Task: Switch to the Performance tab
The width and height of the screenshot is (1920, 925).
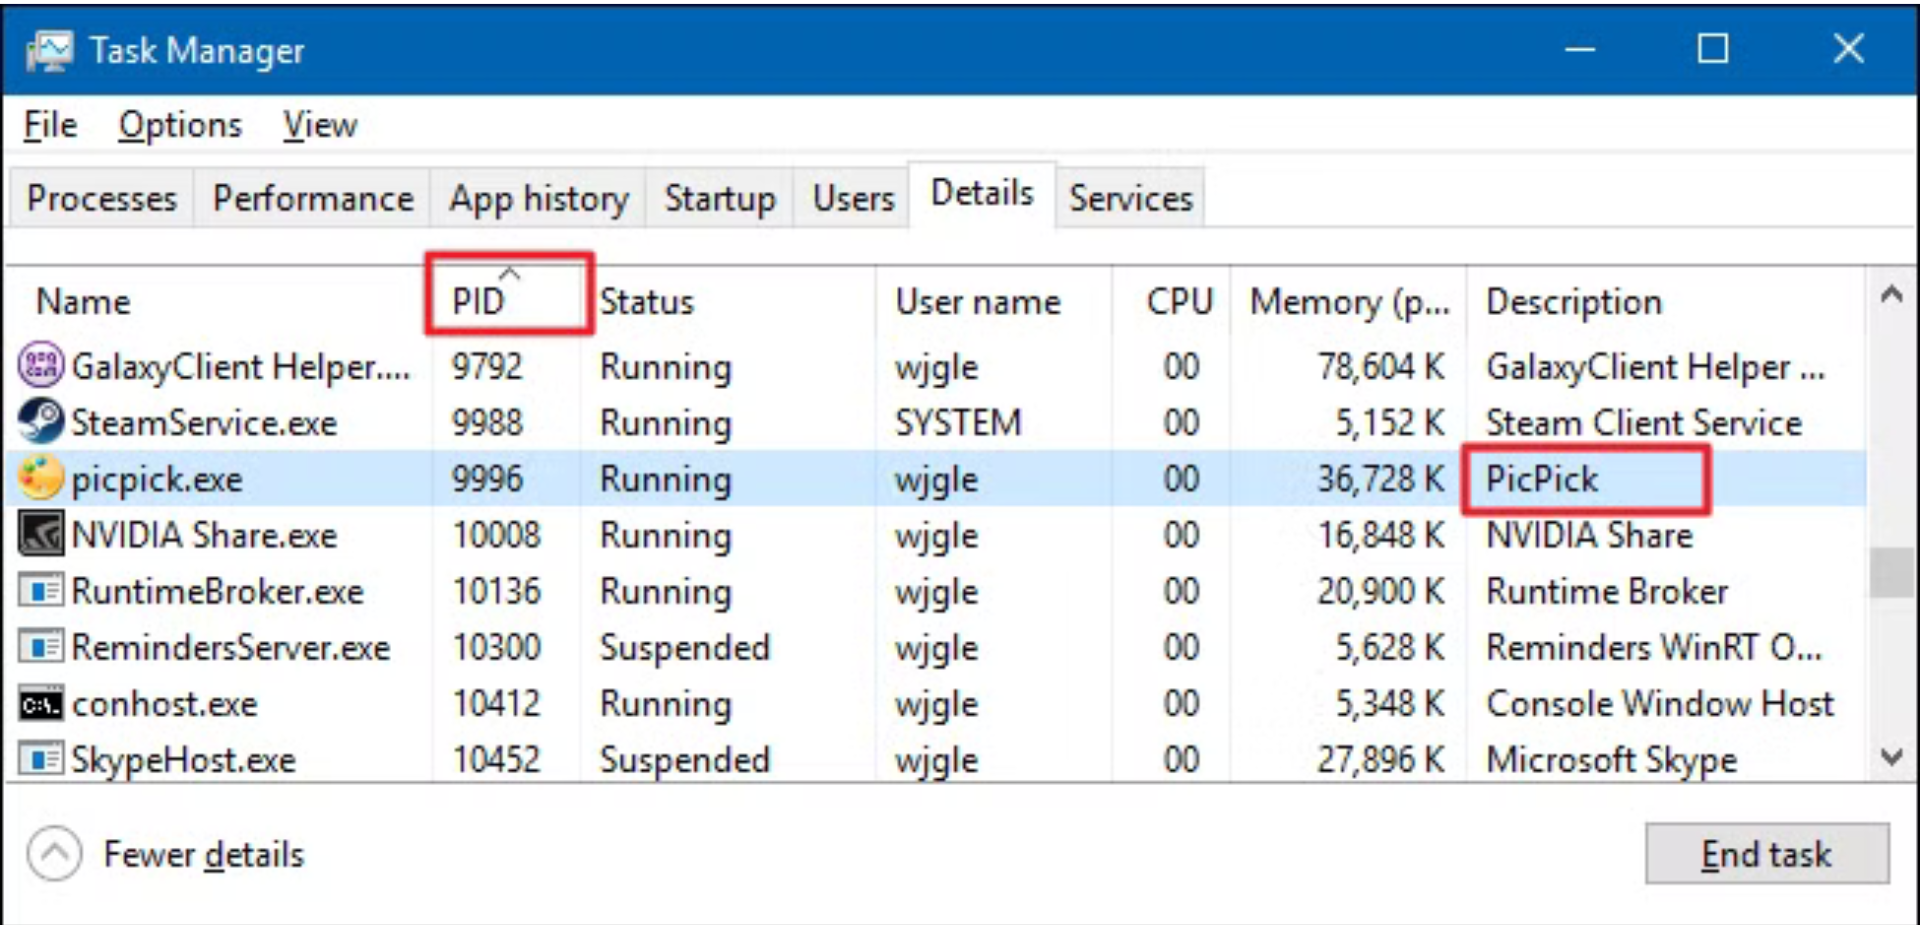Action: [313, 198]
